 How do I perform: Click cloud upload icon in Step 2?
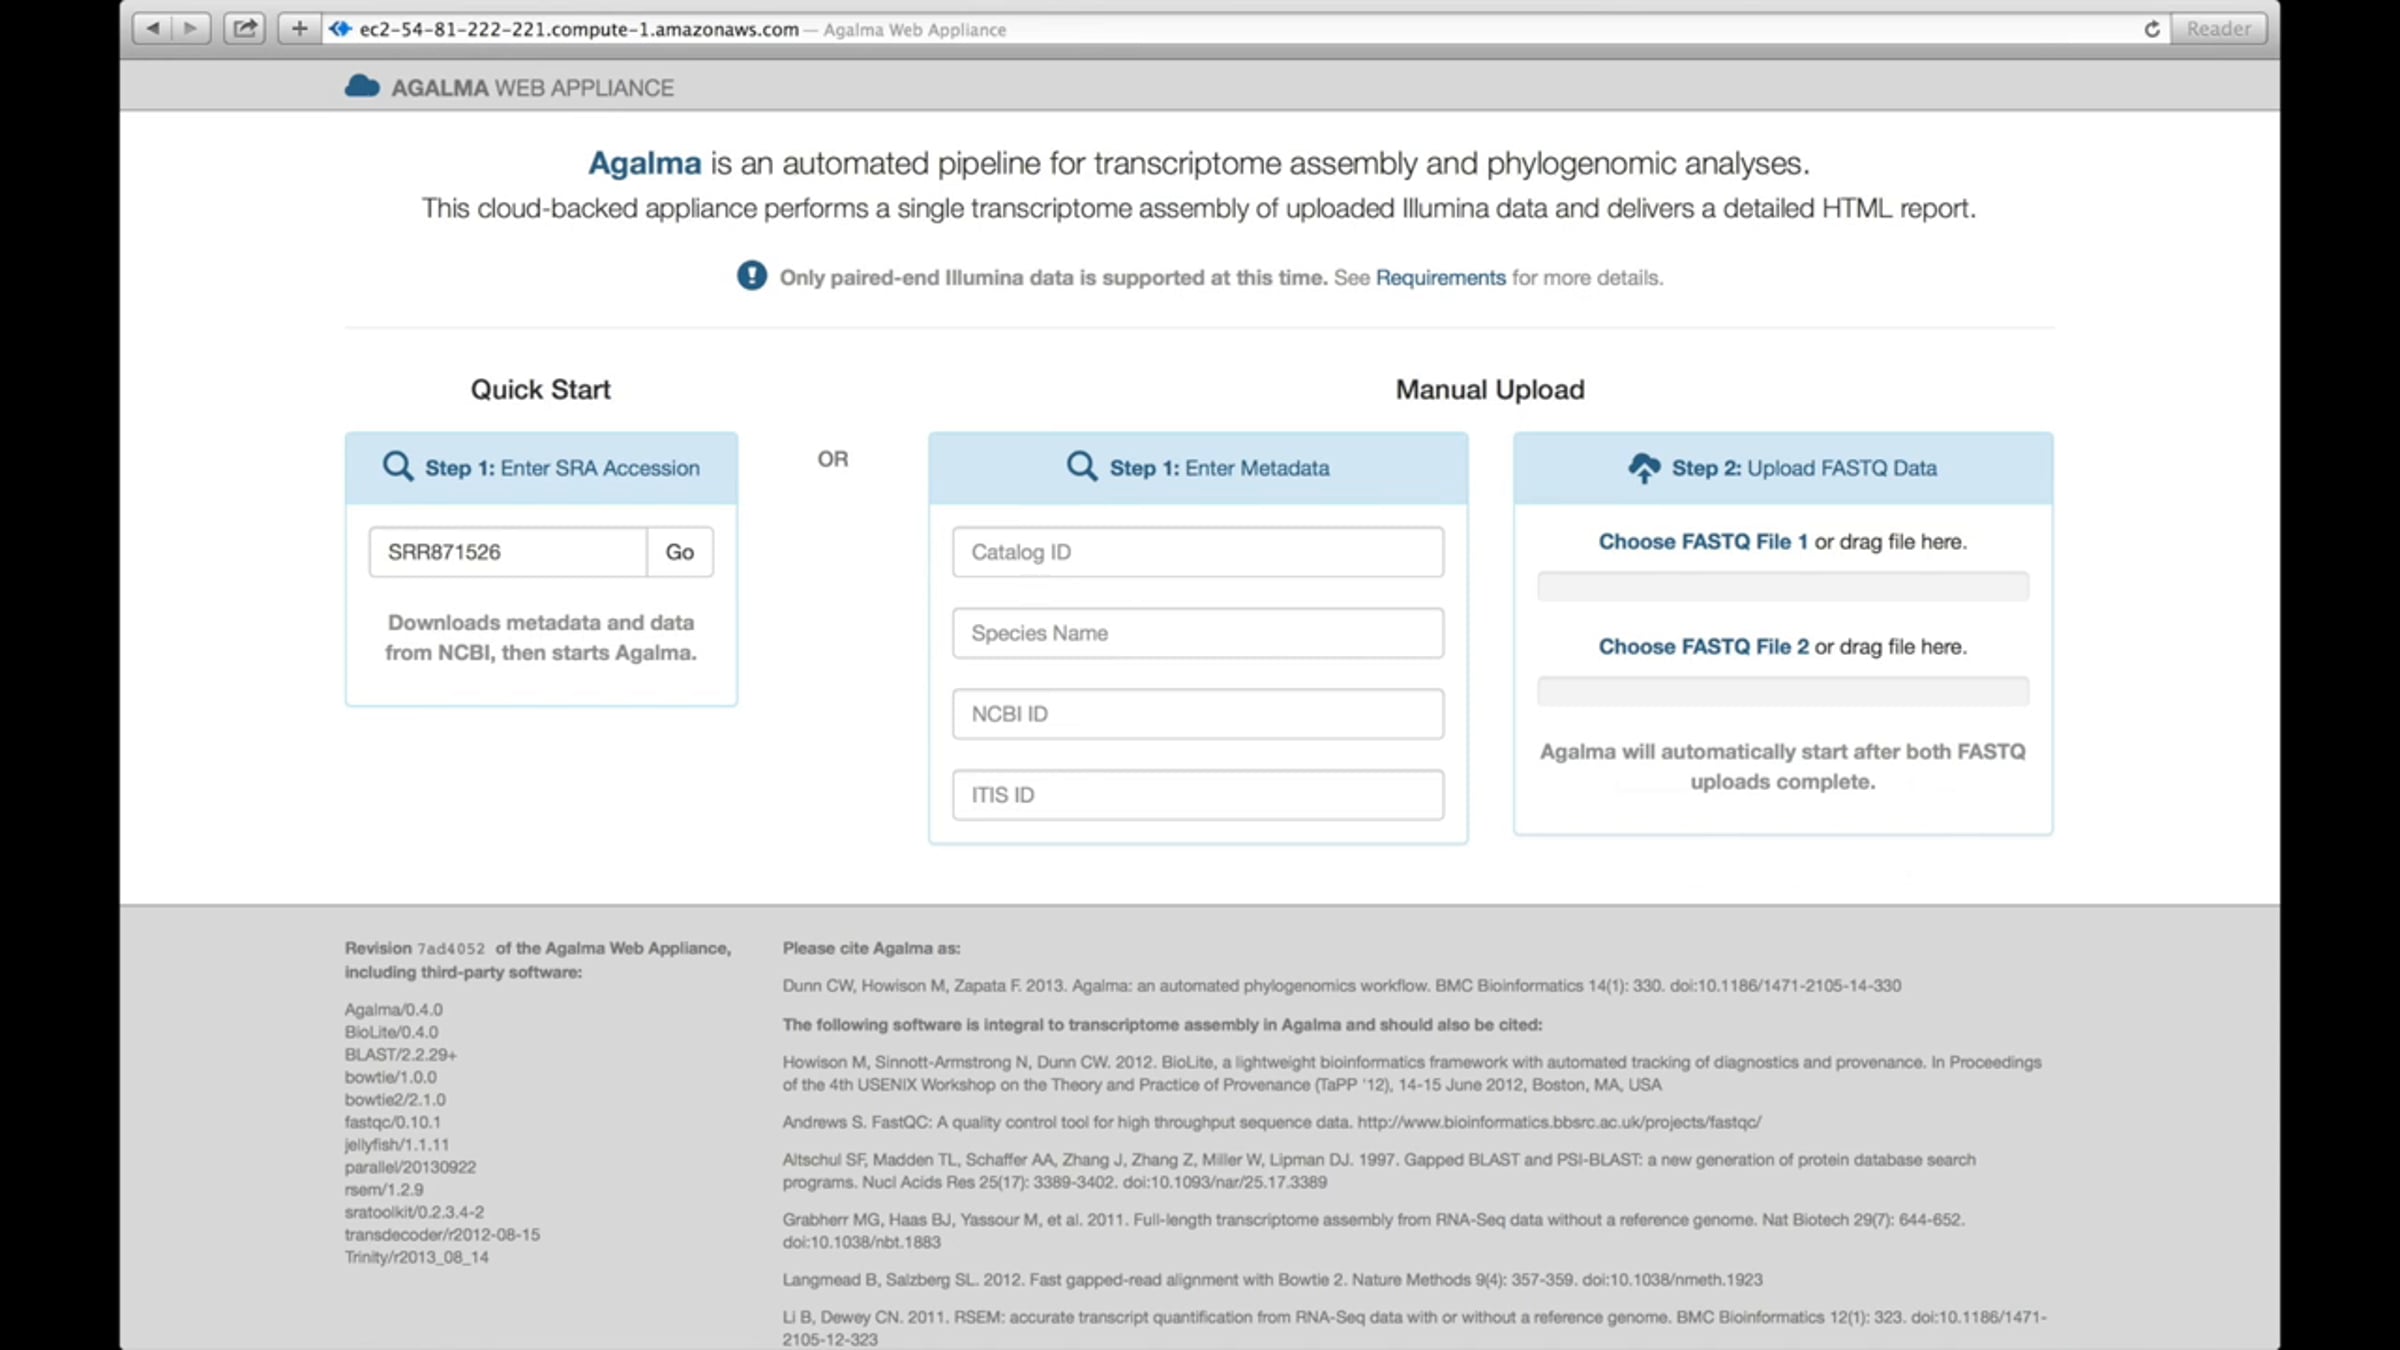click(x=1644, y=467)
